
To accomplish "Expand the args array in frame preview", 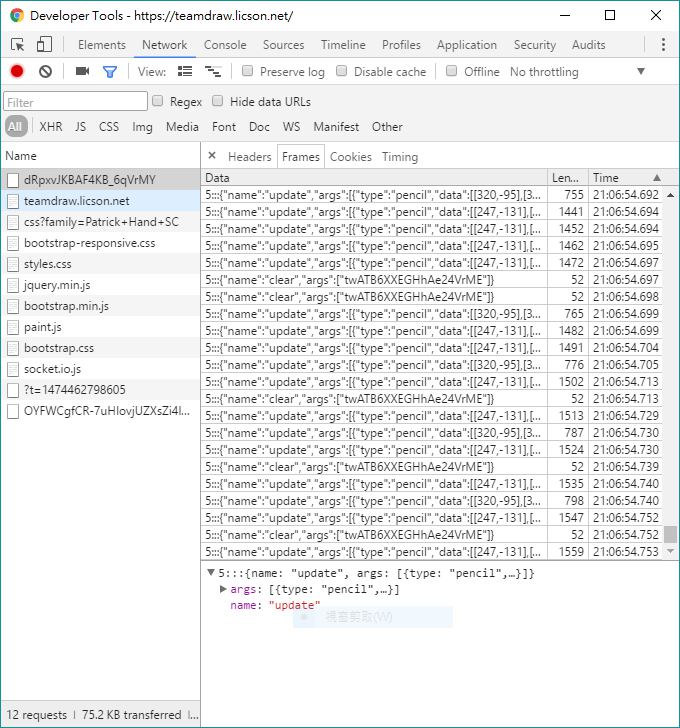I will 223,589.
